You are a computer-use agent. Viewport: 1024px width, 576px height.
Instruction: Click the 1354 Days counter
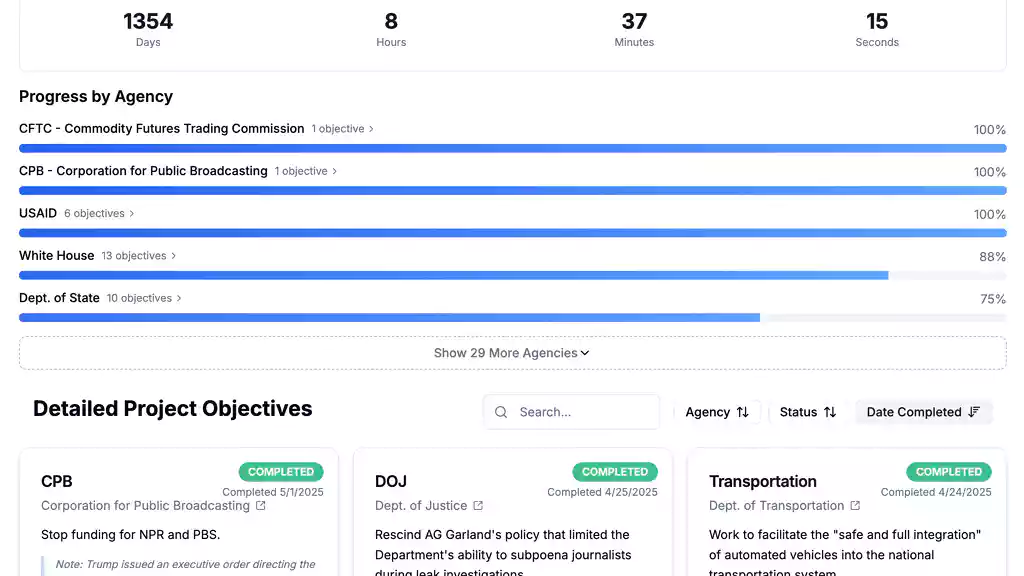point(148,30)
